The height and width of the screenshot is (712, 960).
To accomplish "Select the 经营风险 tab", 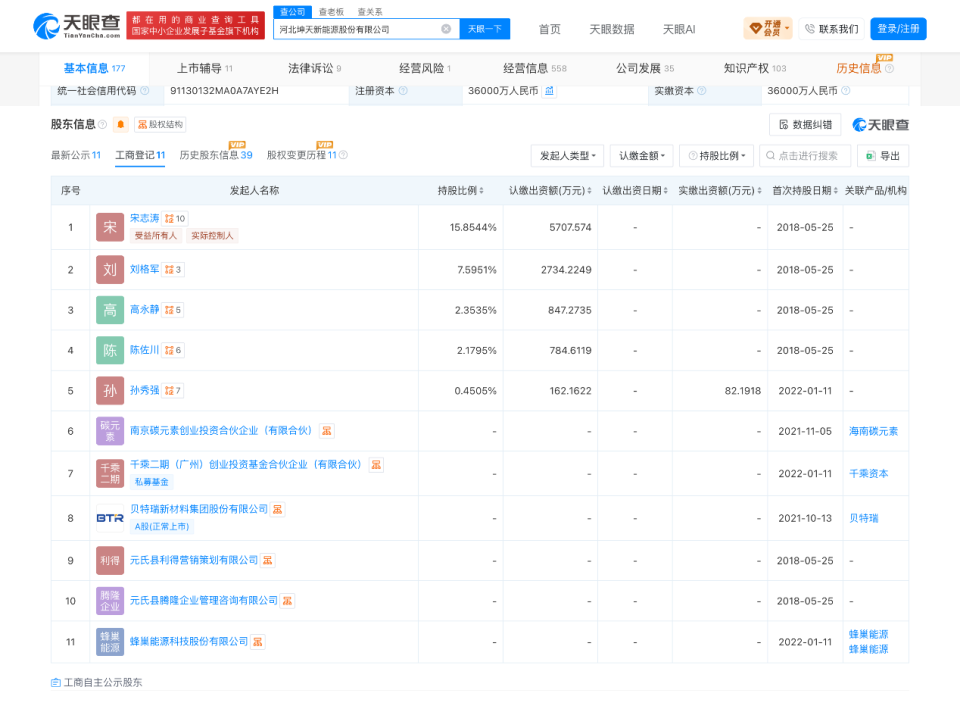I will pos(425,68).
